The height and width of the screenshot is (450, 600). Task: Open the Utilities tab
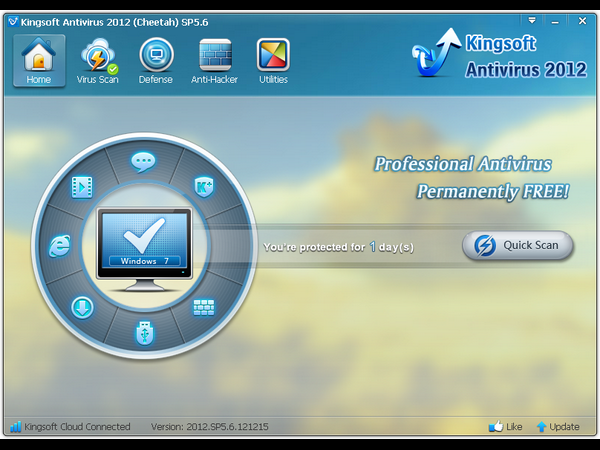(x=273, y=61)
